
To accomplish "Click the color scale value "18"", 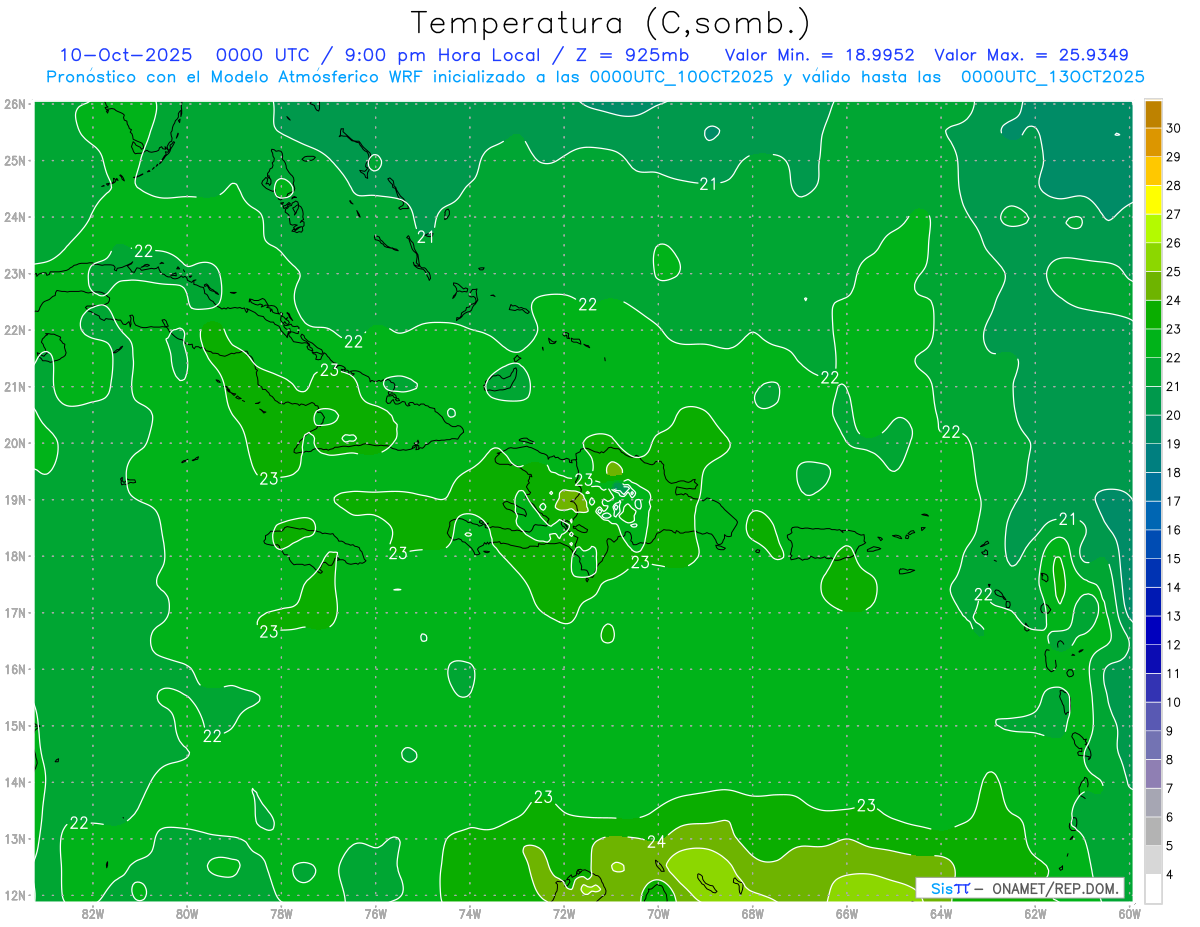I will point(1173,472).
